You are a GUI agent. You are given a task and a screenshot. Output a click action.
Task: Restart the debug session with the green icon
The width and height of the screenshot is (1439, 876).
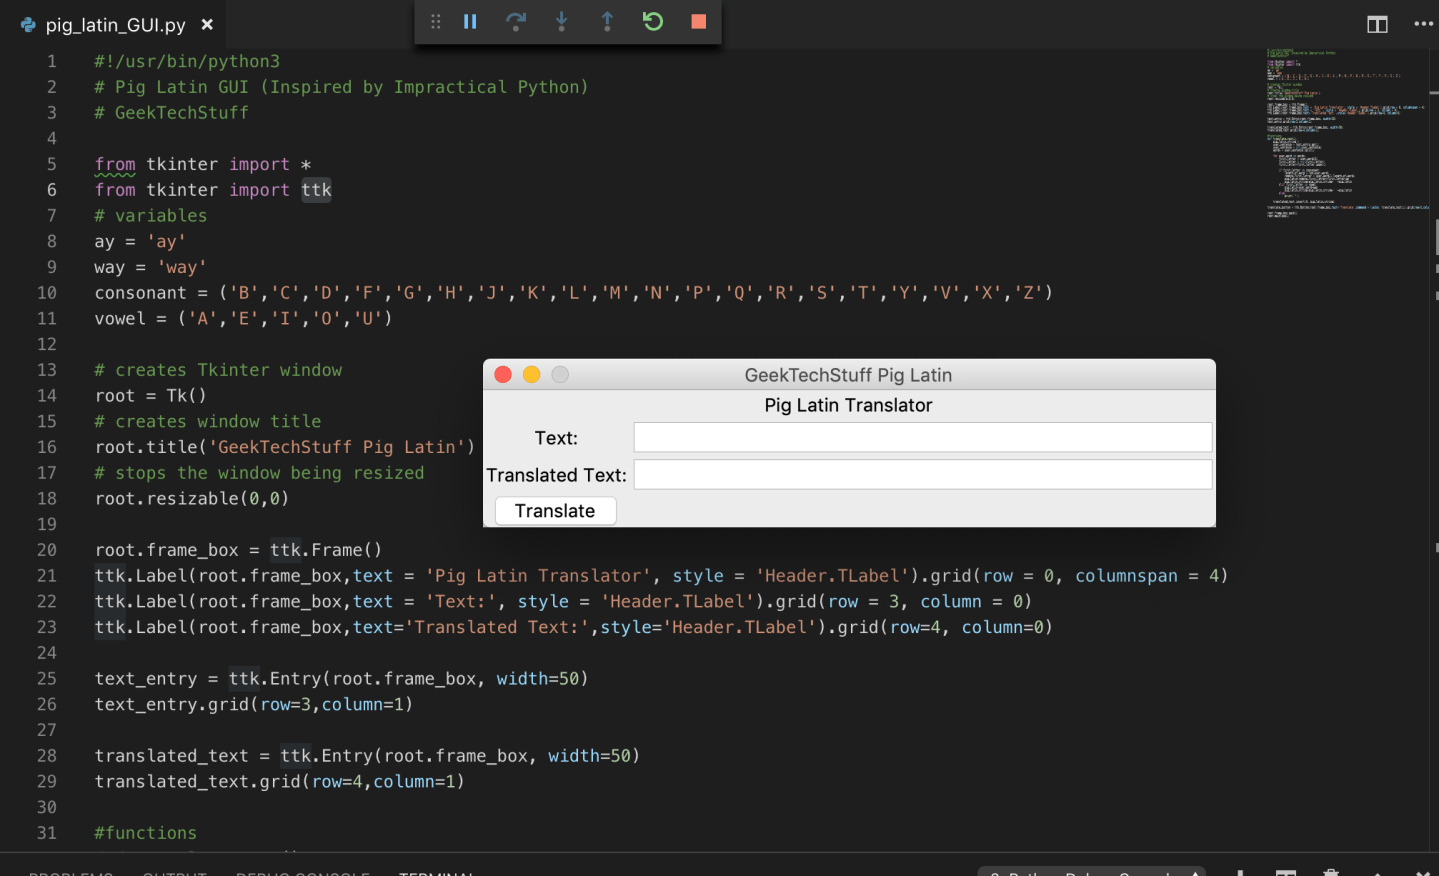pyautogui.click(x=653, y=21)
